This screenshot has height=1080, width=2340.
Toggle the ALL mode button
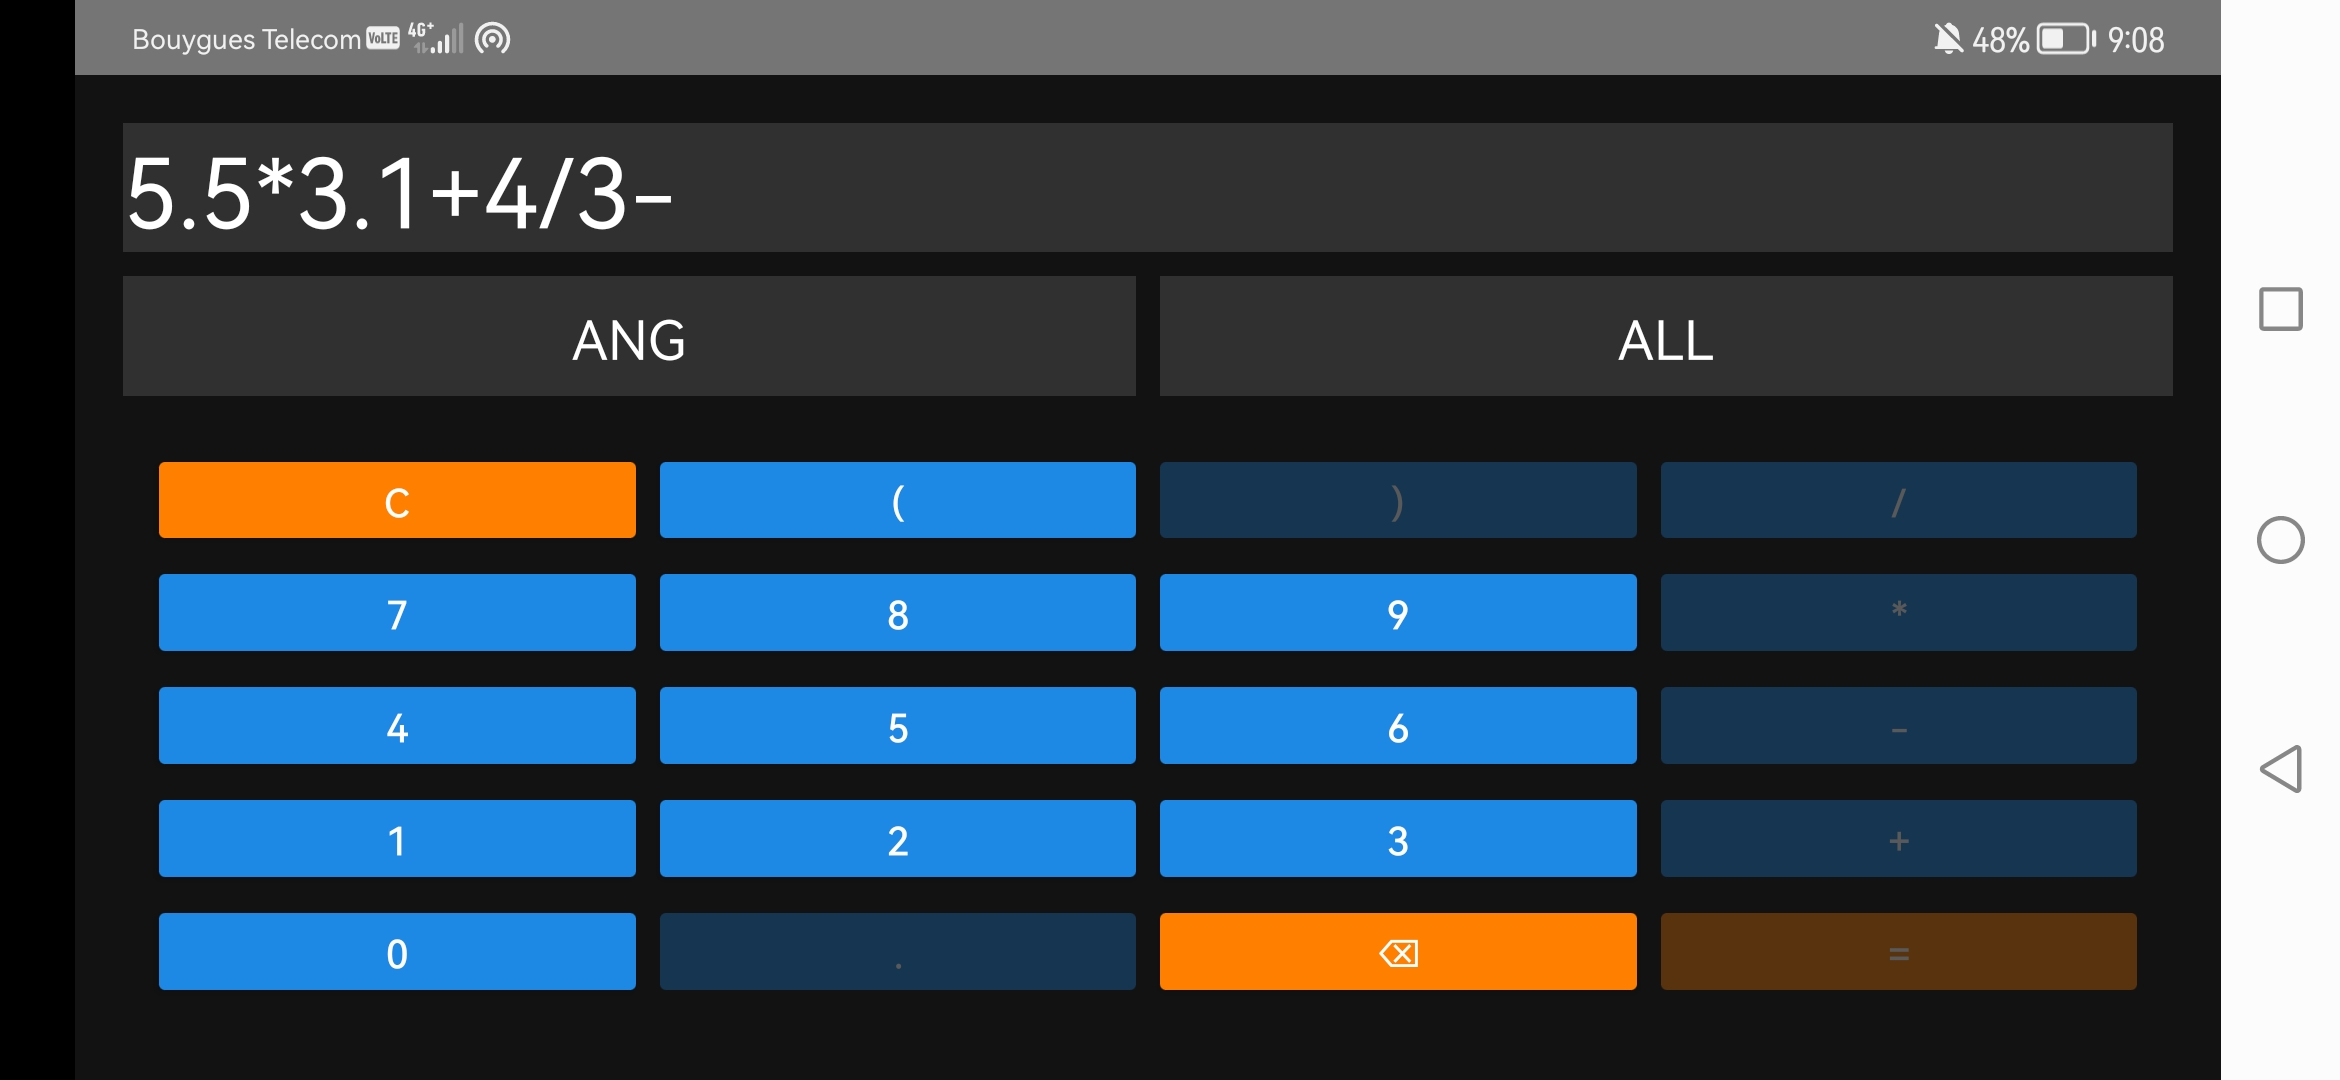[x=1665, y=337]
